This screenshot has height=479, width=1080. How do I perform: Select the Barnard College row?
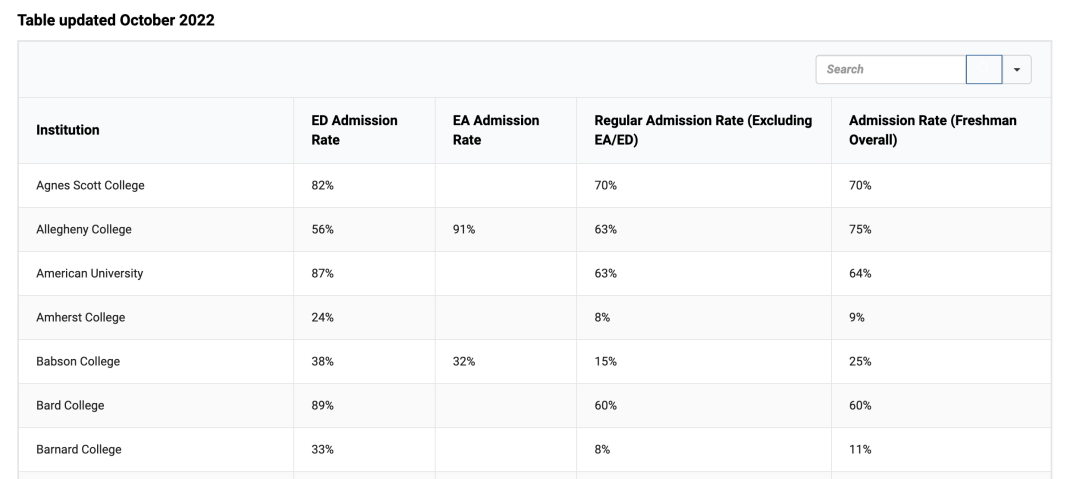coord(79,450)
